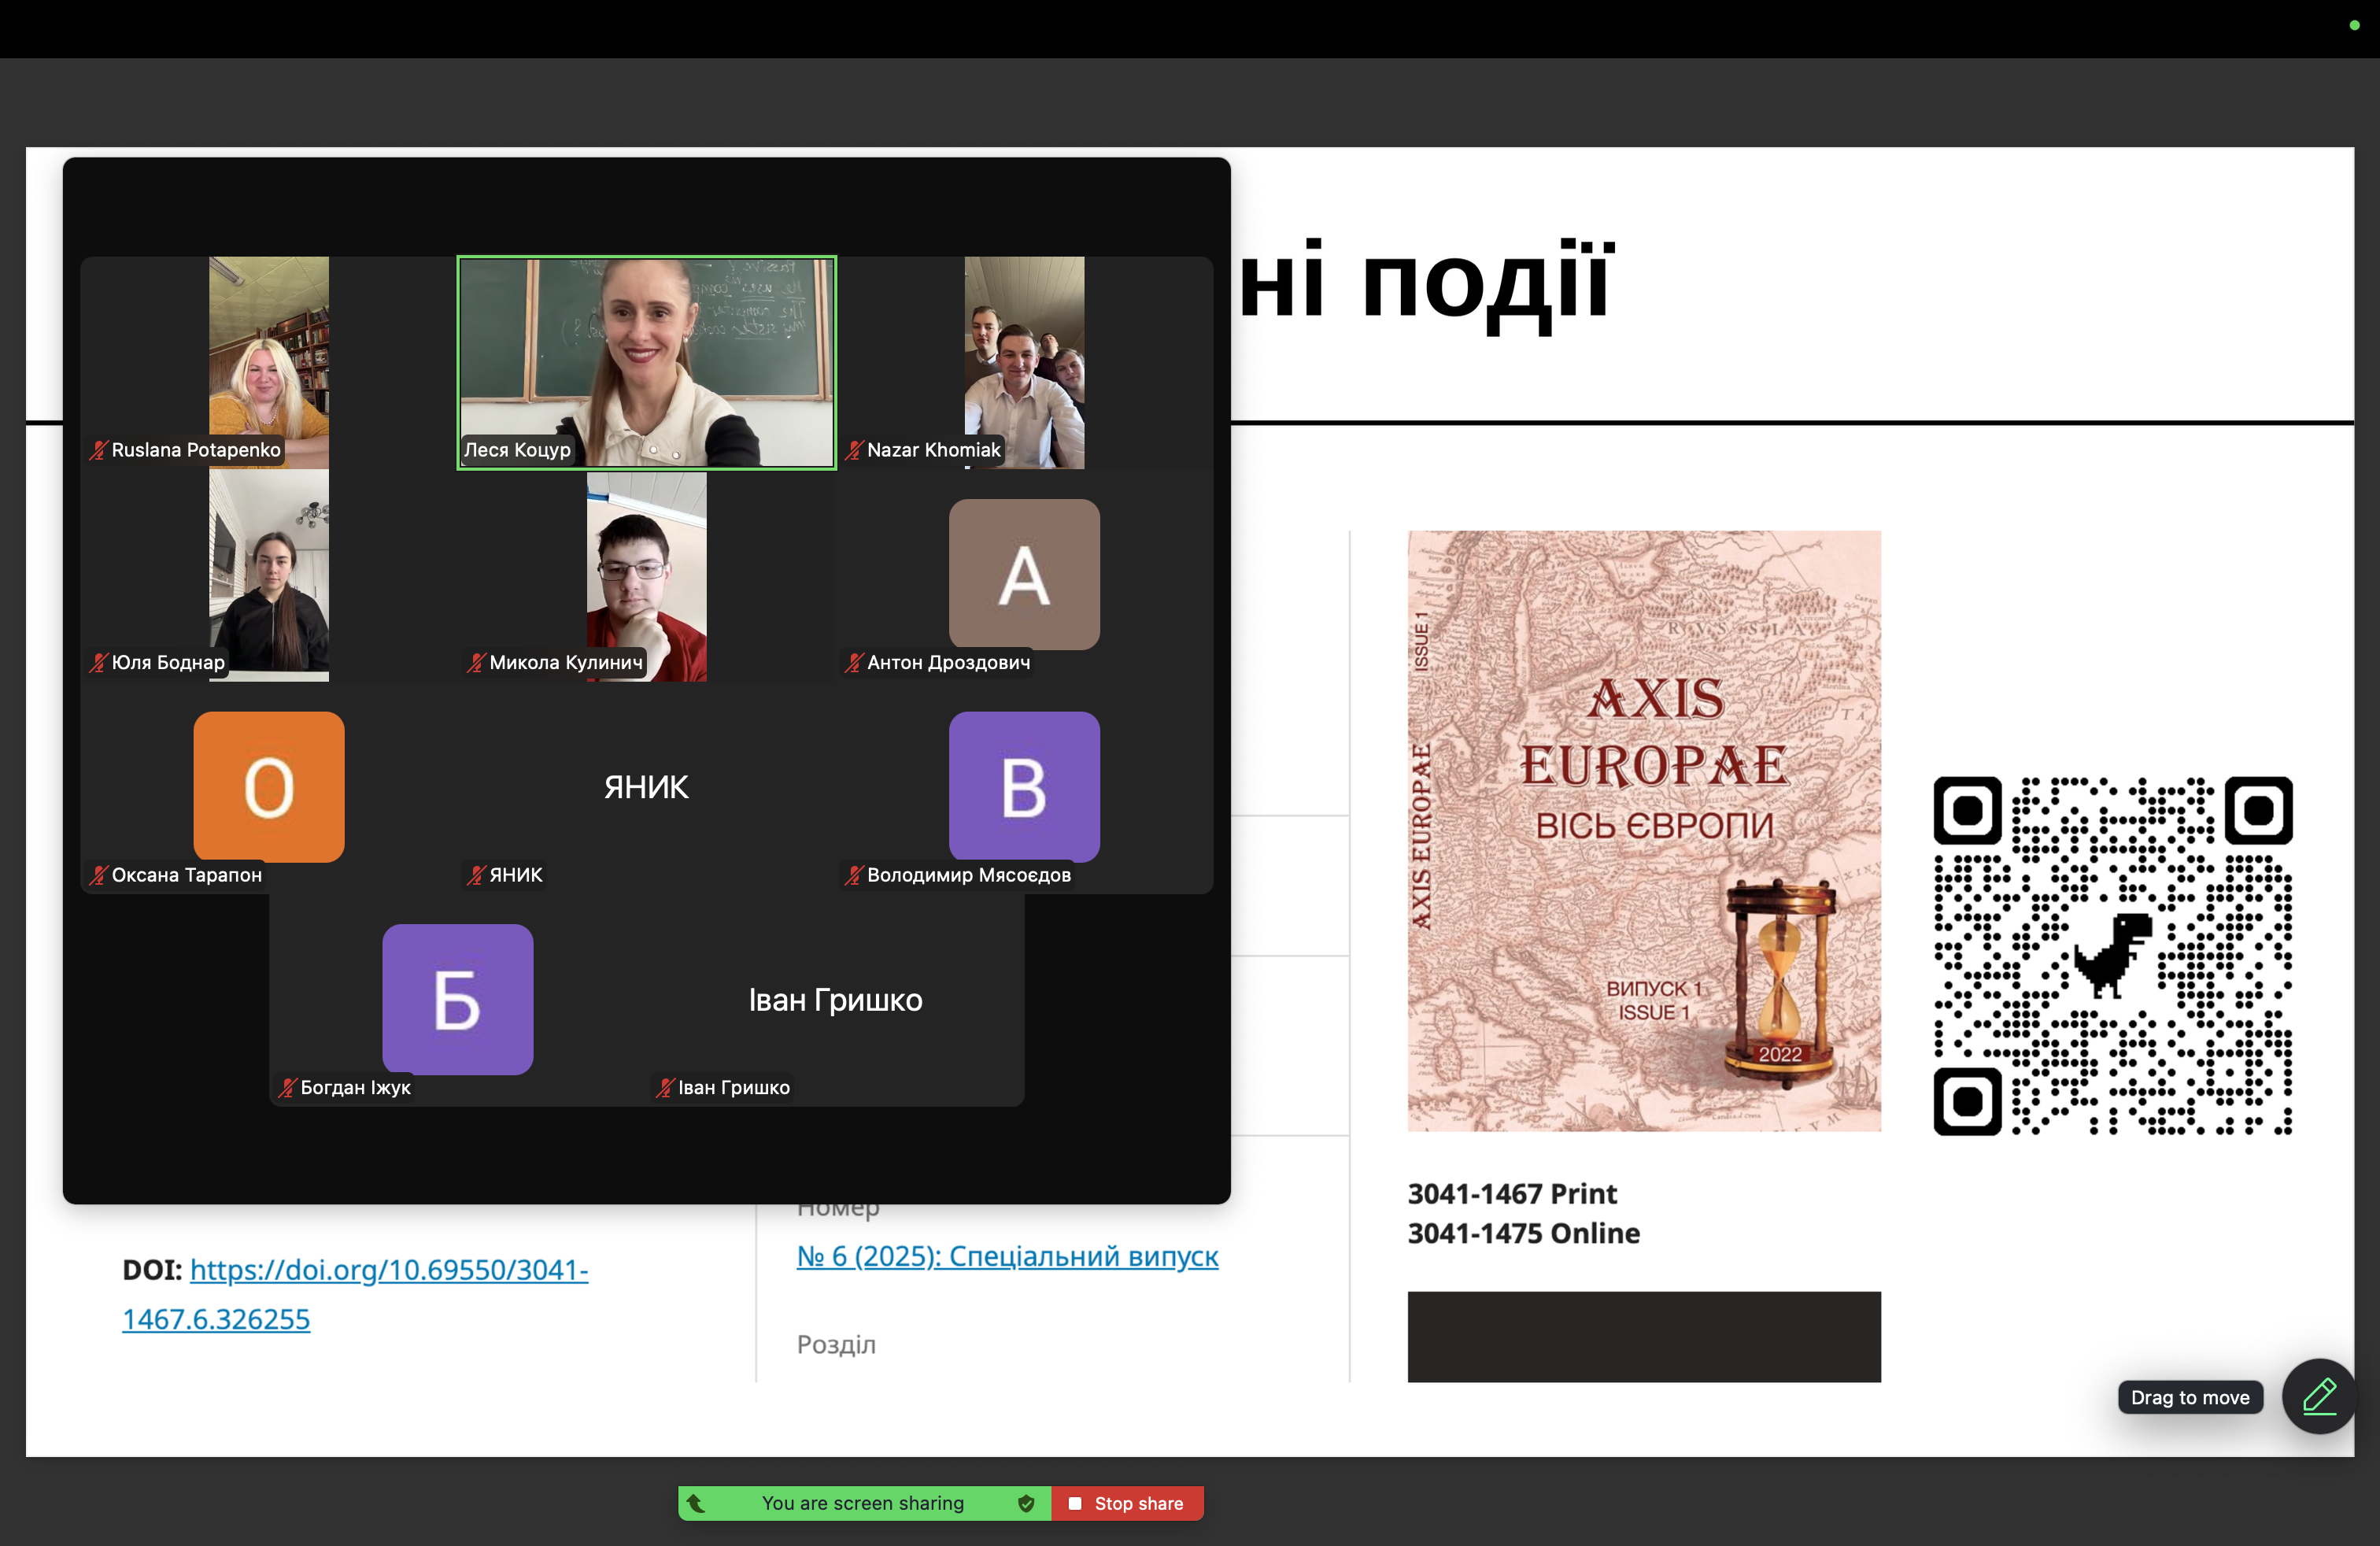Open the № 6 (2025): Спеціальний випуск link

(x=1007, y=1256)
